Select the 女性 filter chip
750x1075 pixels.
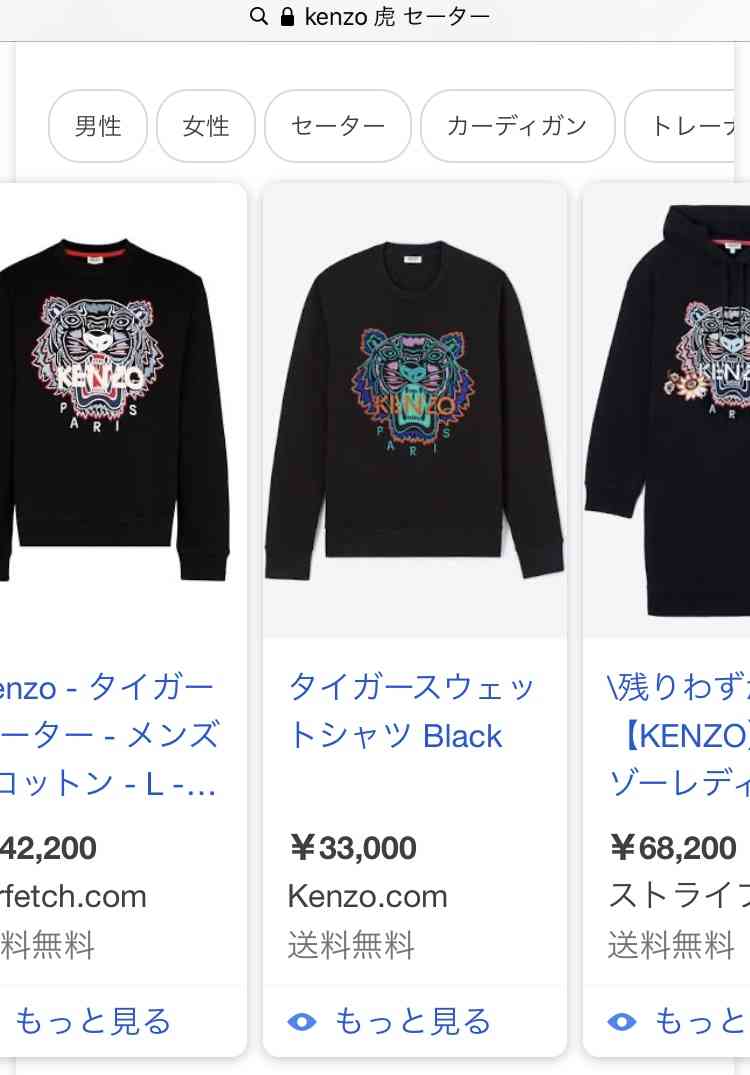tap(206, 126)
